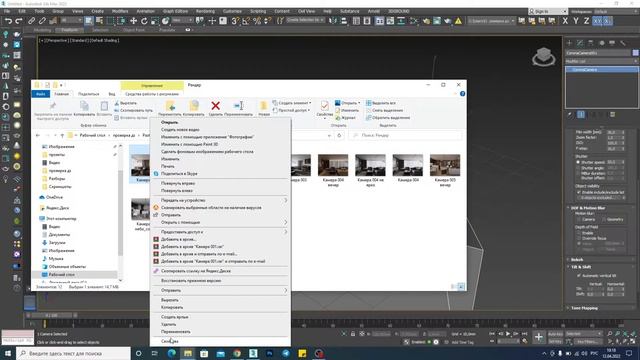This screenshot has height=360, width=640.
Task: Switch to the Вид tab in Explorer
Action: click(x=111, y=94)
